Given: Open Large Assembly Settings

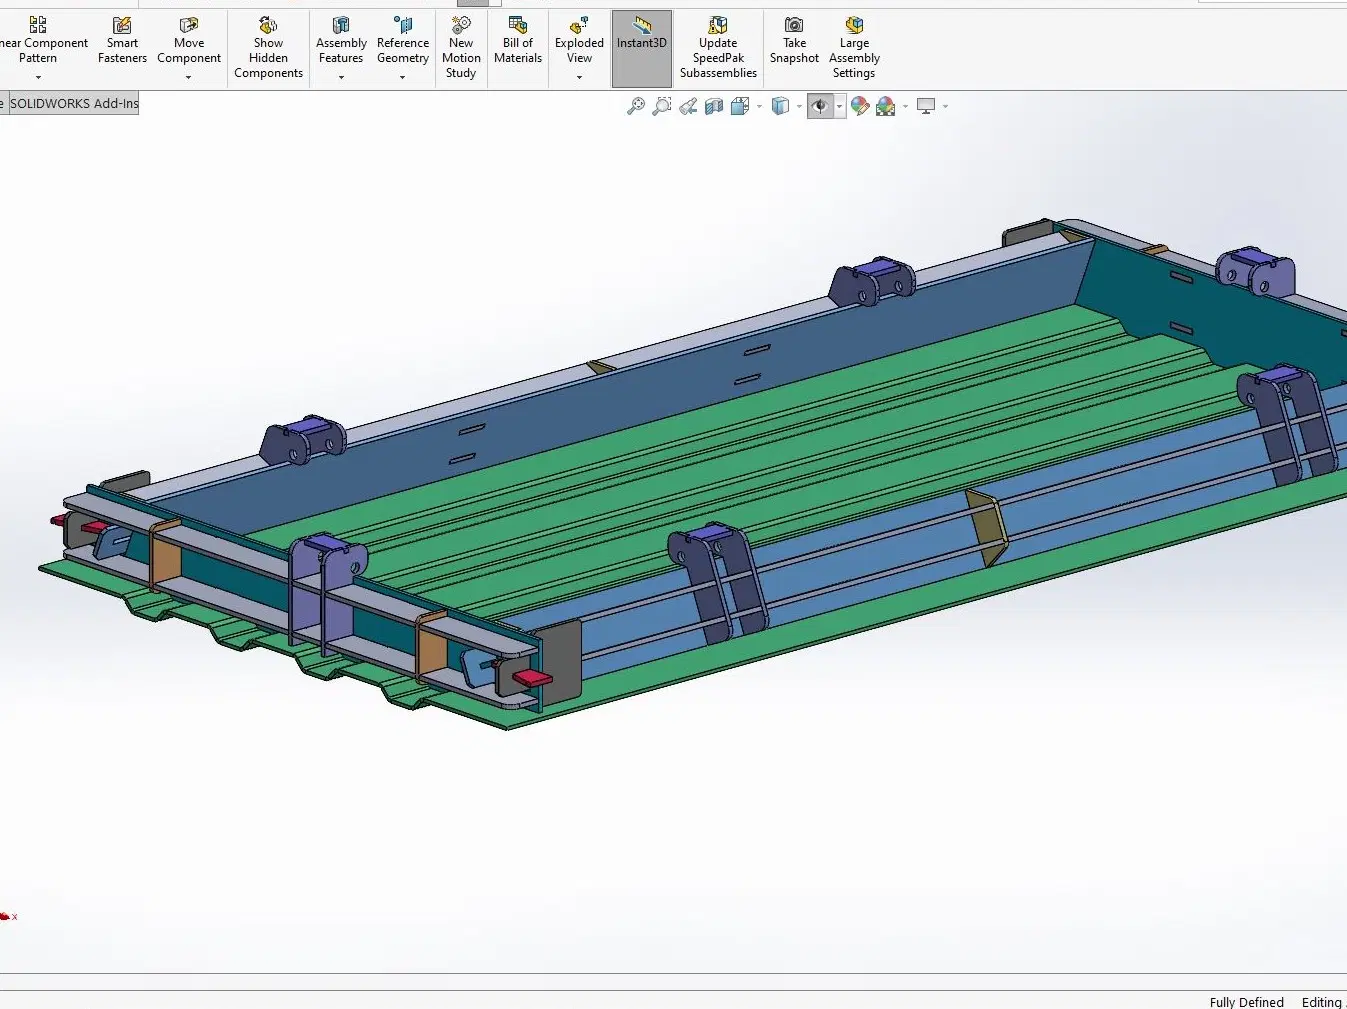Looking at the screenshot, I should [854, 47].
